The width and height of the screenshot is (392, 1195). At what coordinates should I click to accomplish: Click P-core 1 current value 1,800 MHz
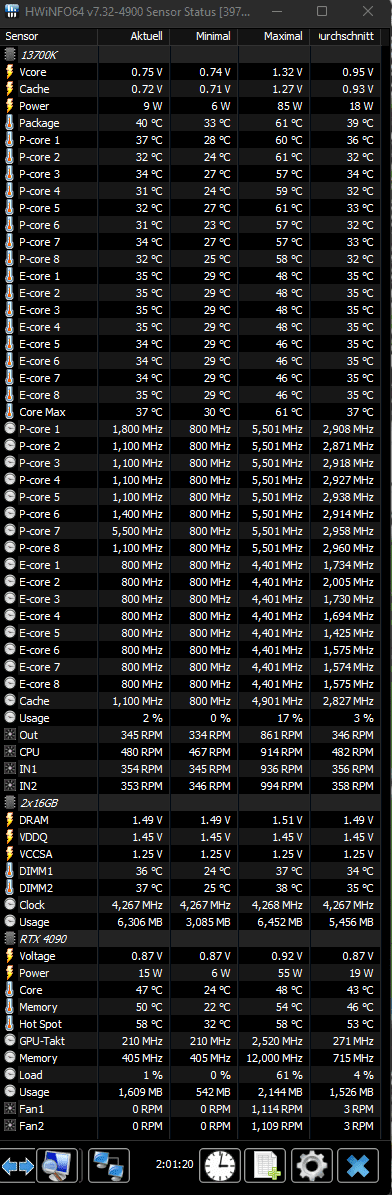coord(137,429)
